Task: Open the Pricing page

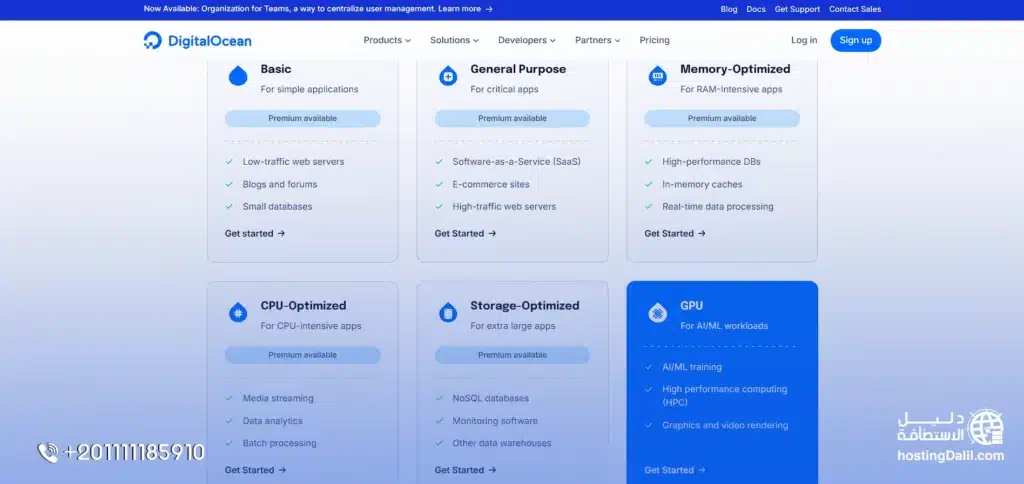Action: (x=654, y=40)
